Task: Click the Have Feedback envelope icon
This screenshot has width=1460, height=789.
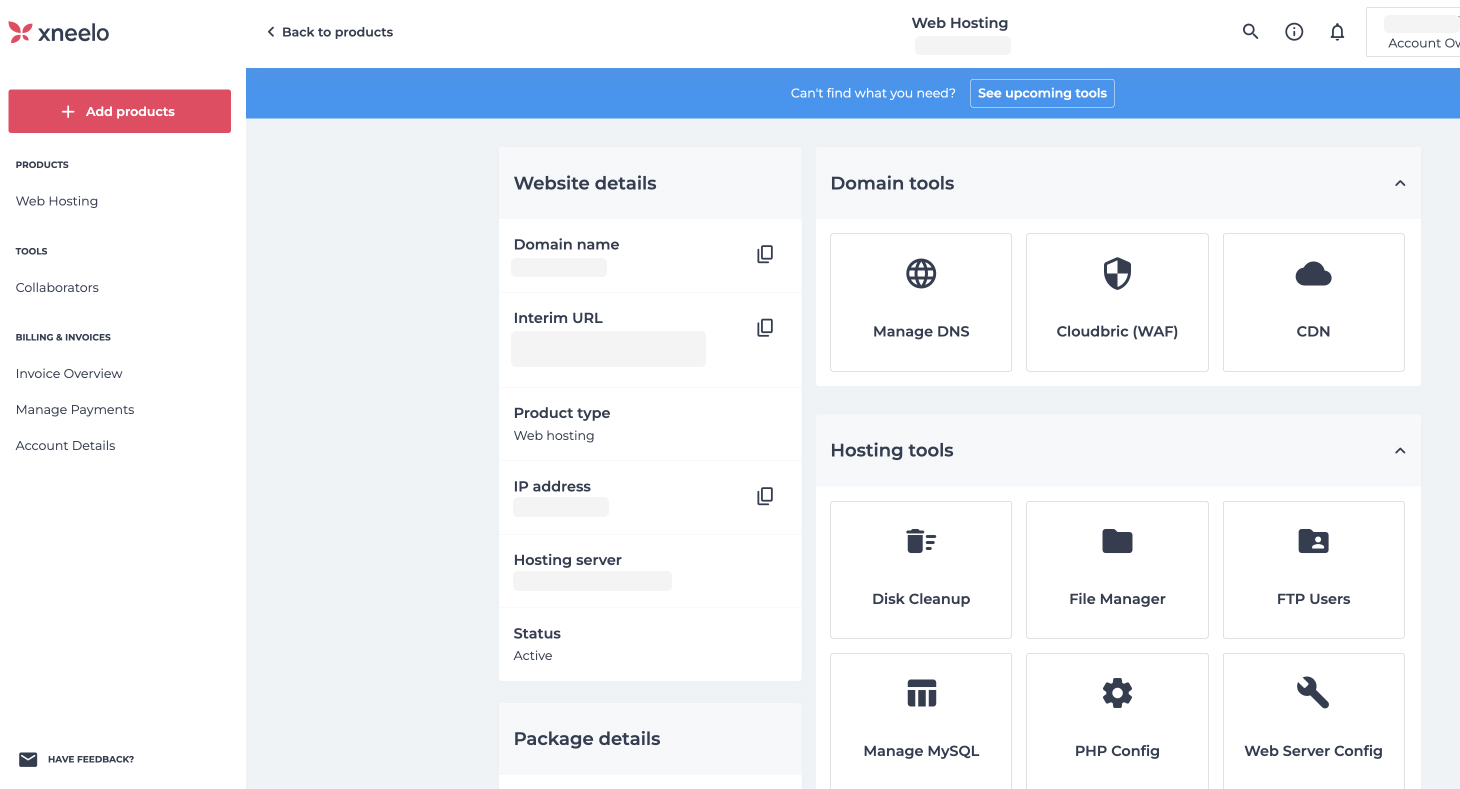Action: click(28, 759)
